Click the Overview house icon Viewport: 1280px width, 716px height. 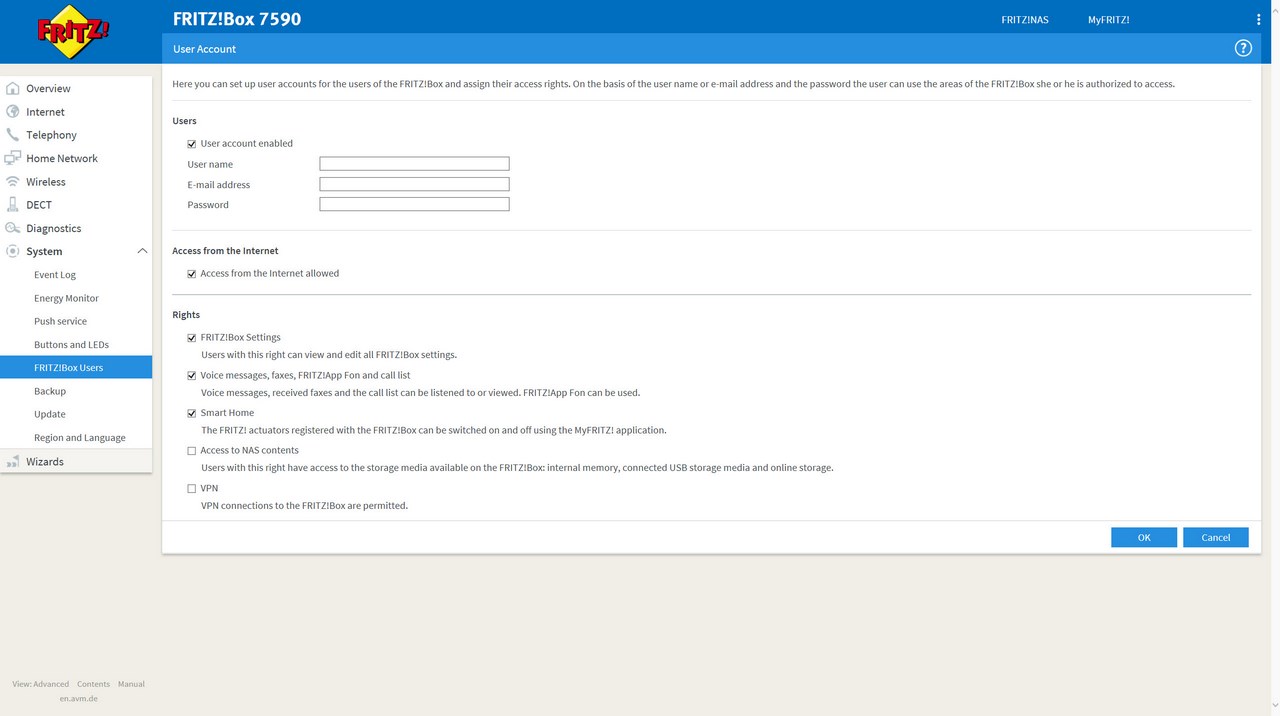coord(13,88)
